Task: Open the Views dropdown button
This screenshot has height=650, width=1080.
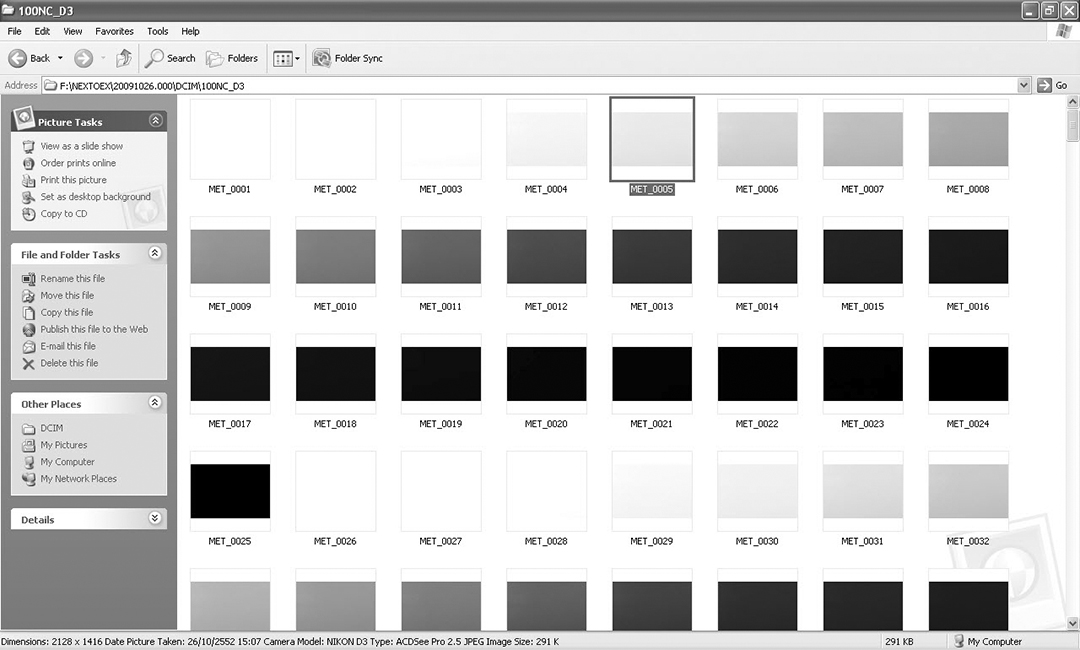Action: pos(286,59)
